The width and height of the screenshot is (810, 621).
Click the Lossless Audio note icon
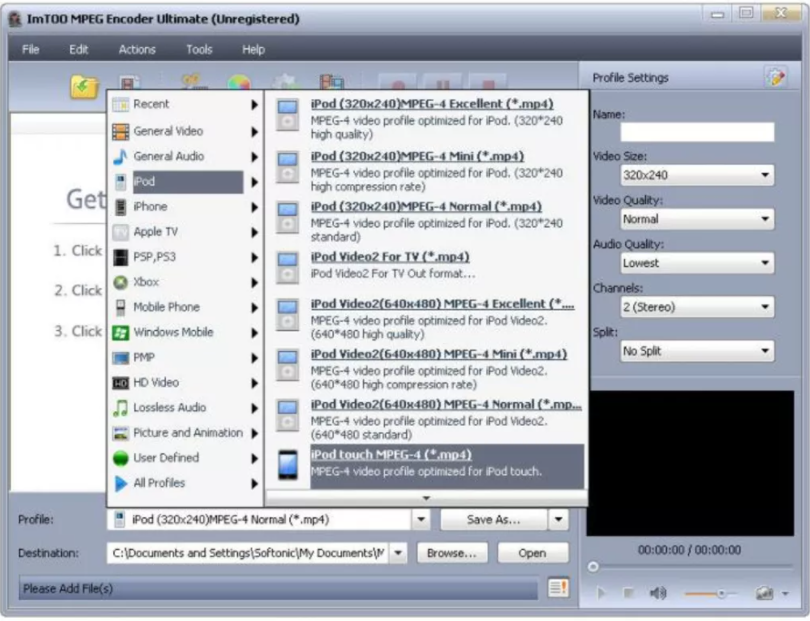(120, 408)
